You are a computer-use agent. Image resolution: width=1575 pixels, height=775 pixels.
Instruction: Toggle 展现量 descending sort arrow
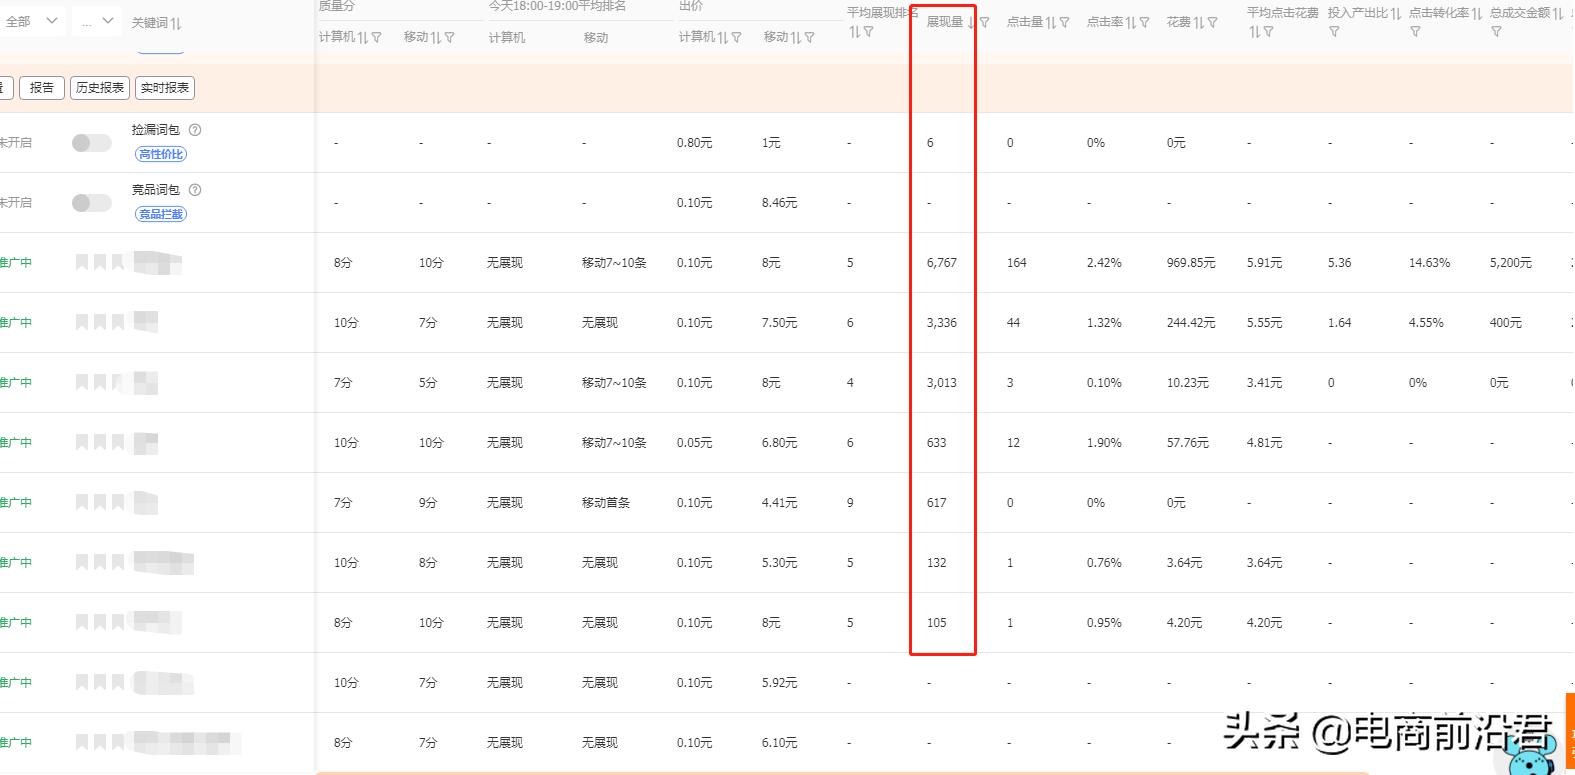[970, 22]
